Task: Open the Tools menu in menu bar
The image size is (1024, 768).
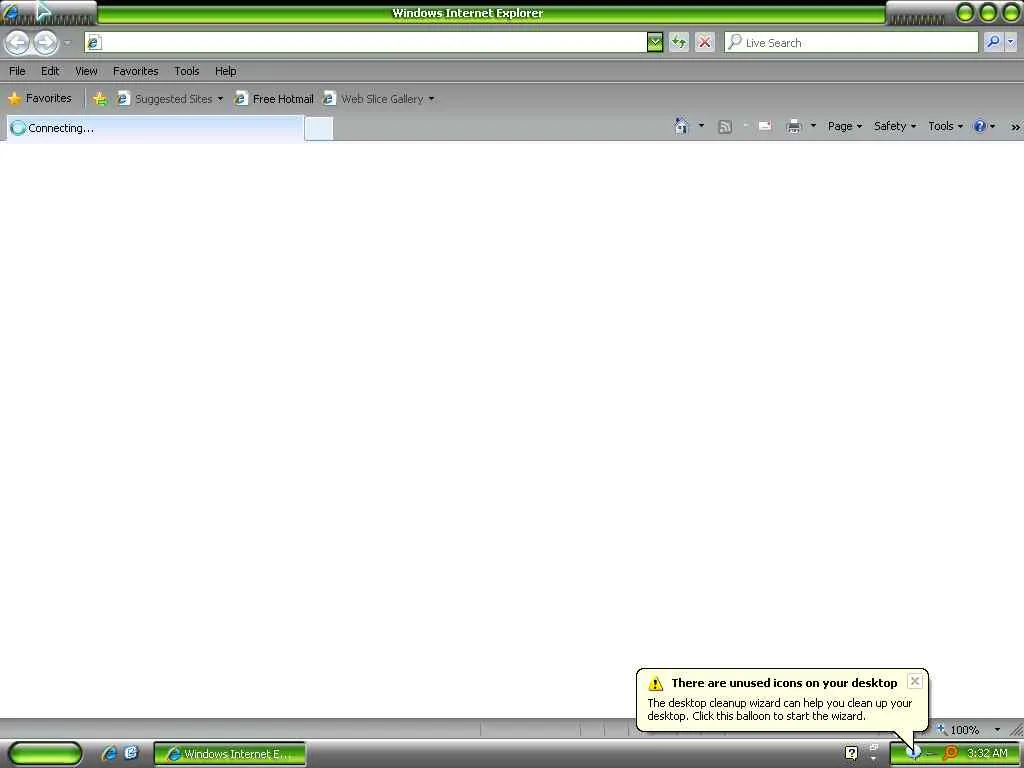Action: tap(187, 71)
